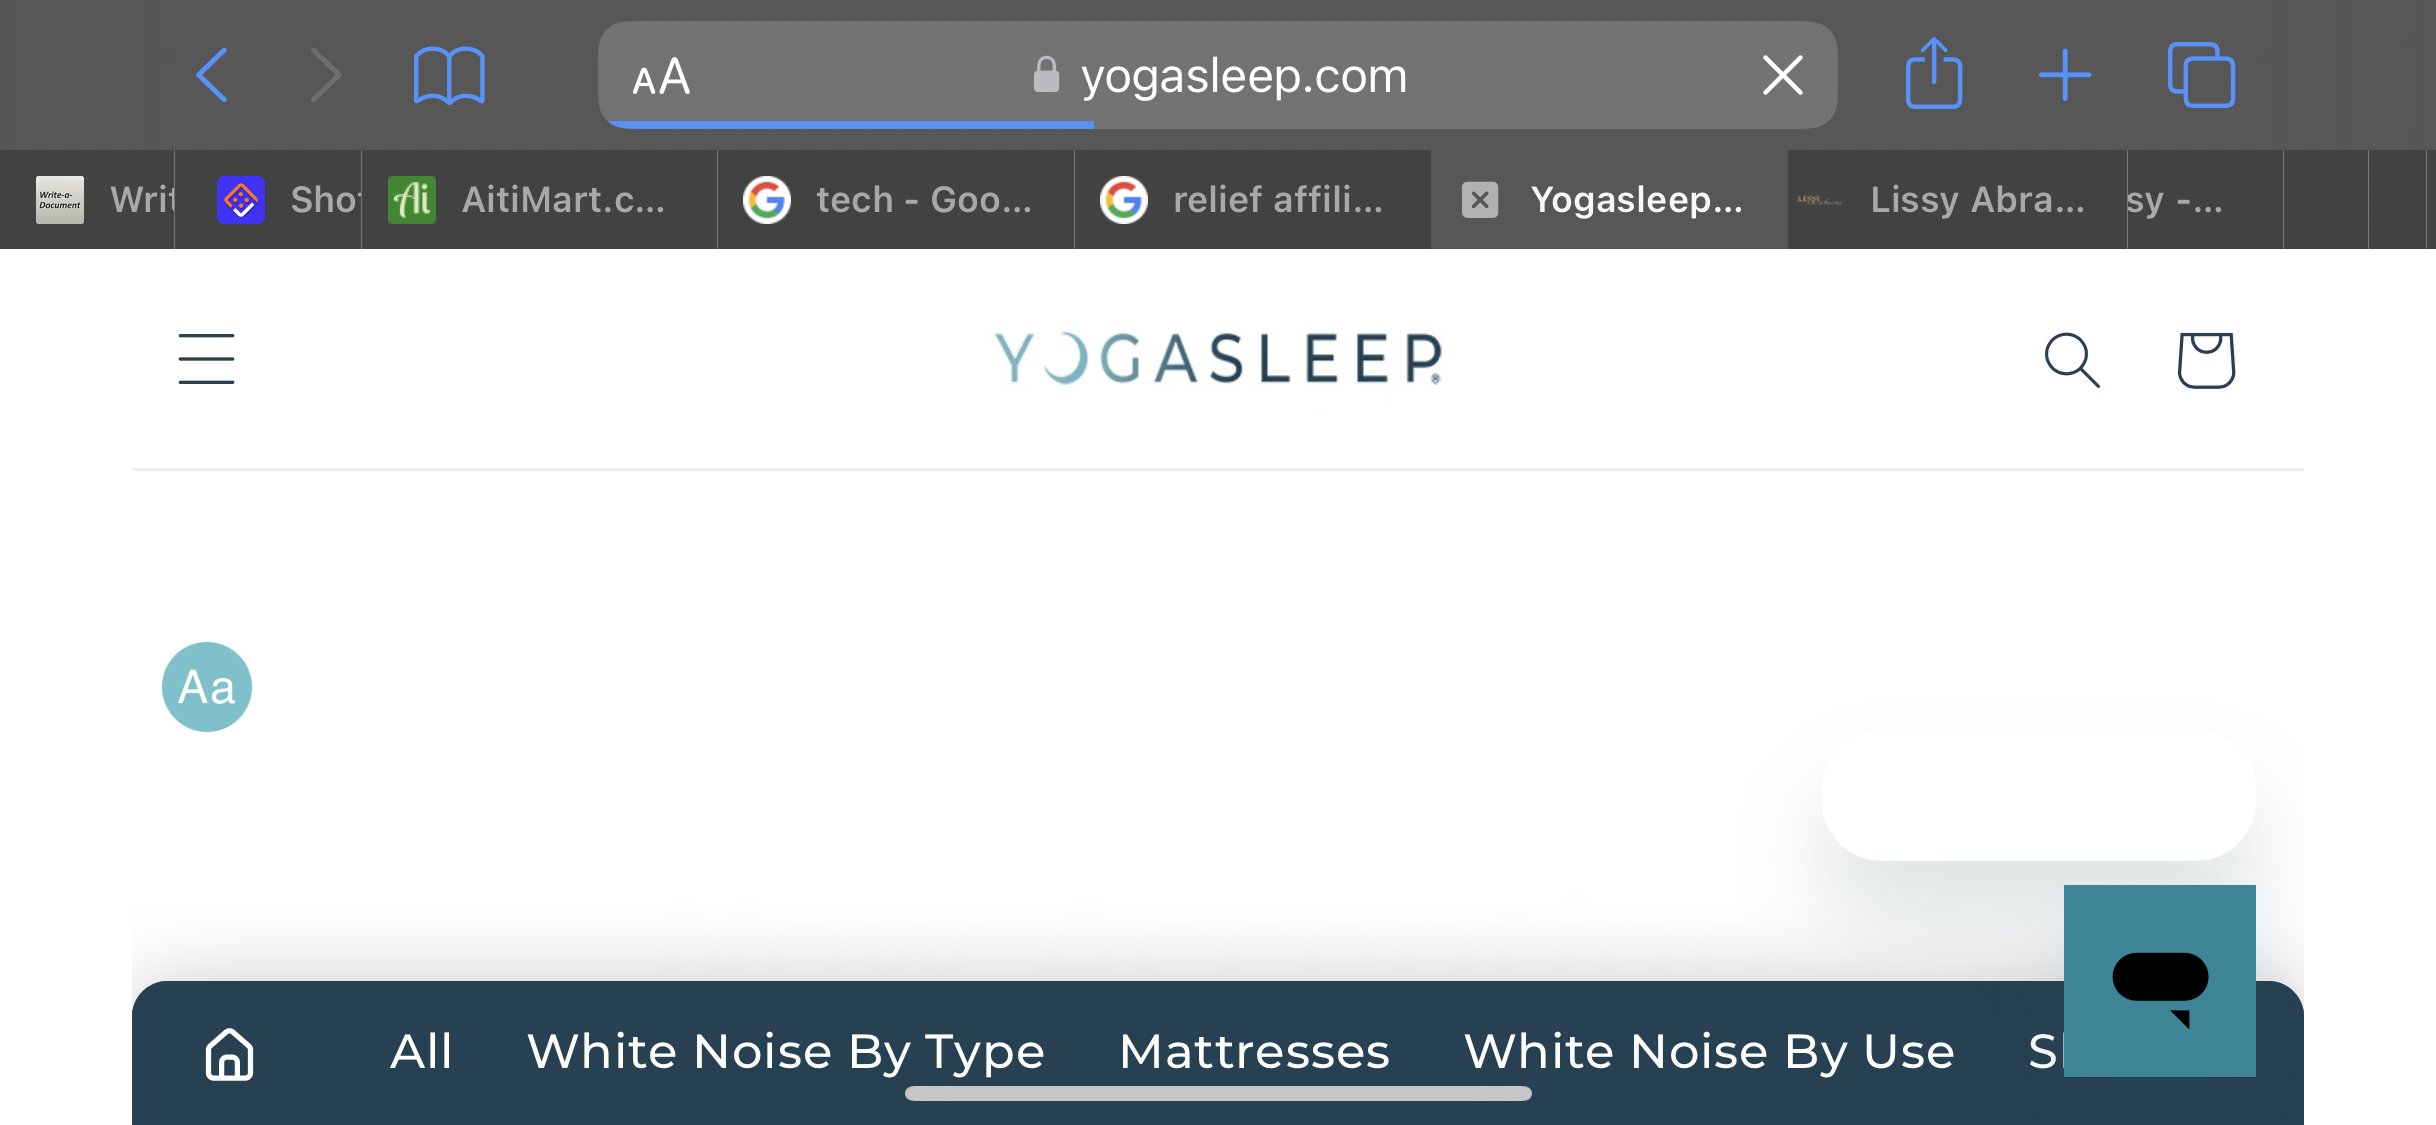Click the Aa accessibility text-size button
Screen dimensions: 2436x1125
tap(207, 687)
